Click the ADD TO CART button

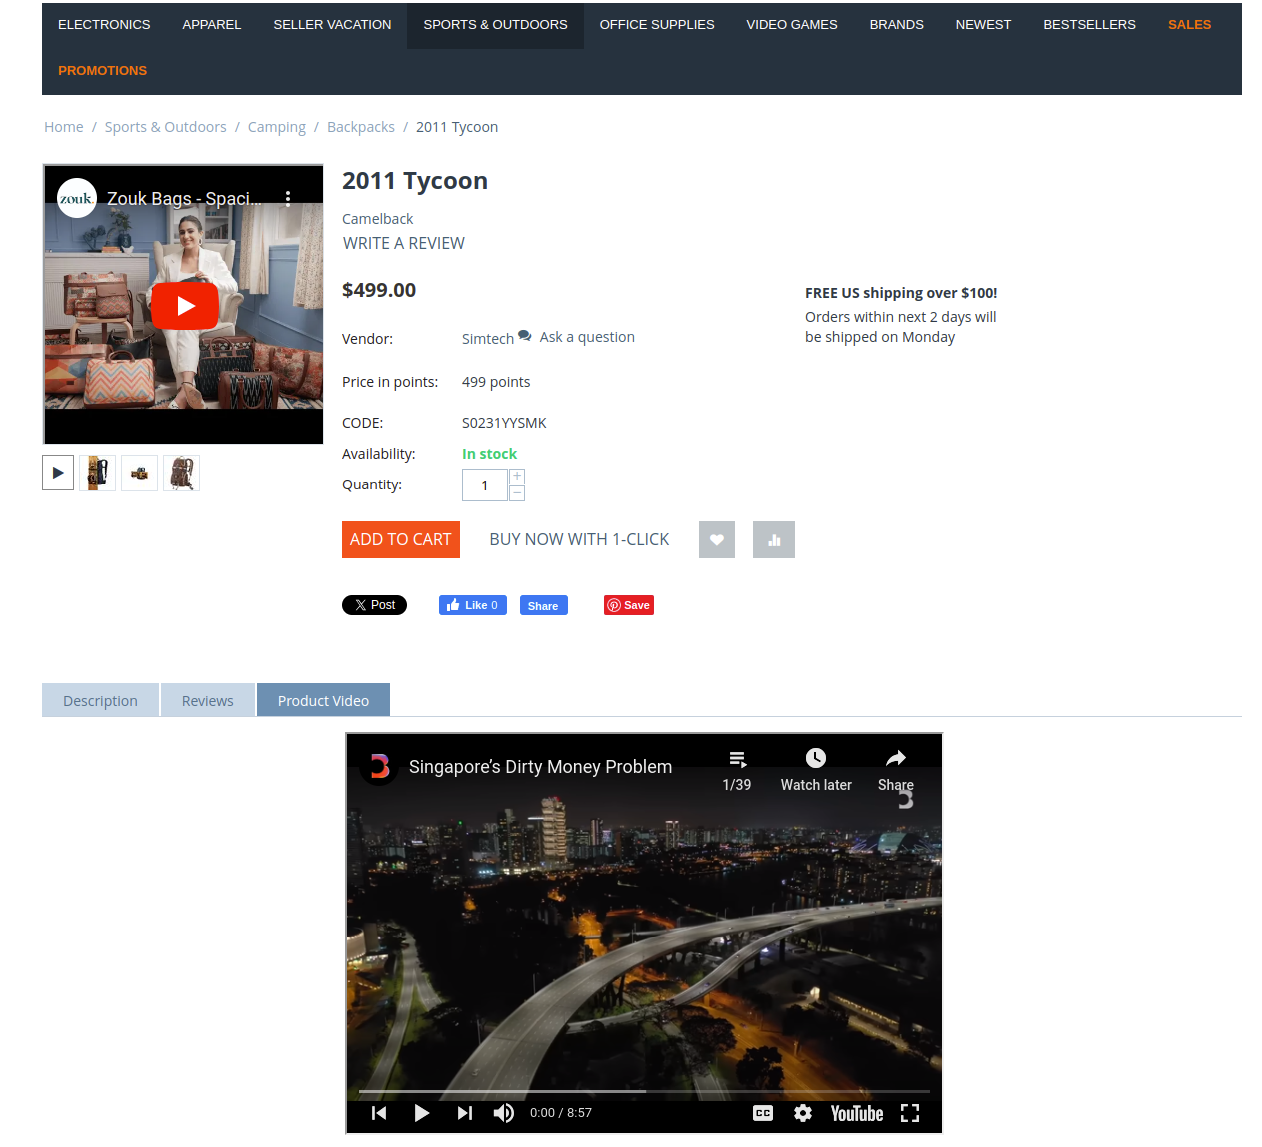[401, 540]
